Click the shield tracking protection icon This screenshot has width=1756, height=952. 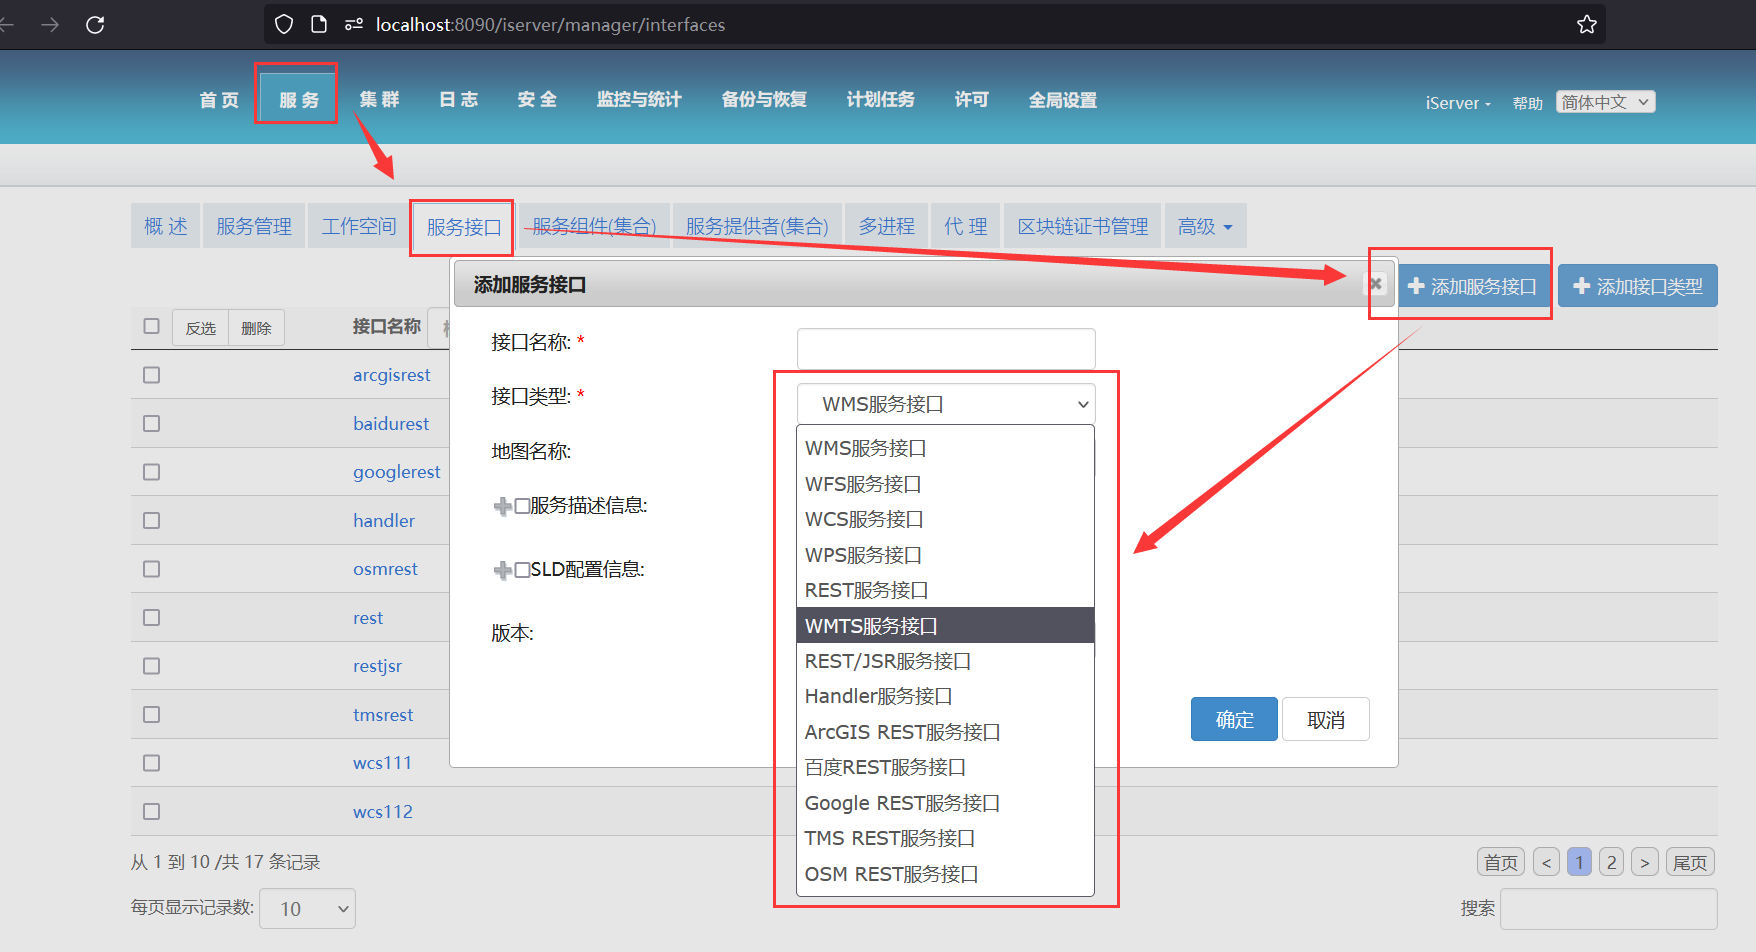(284, 25)
